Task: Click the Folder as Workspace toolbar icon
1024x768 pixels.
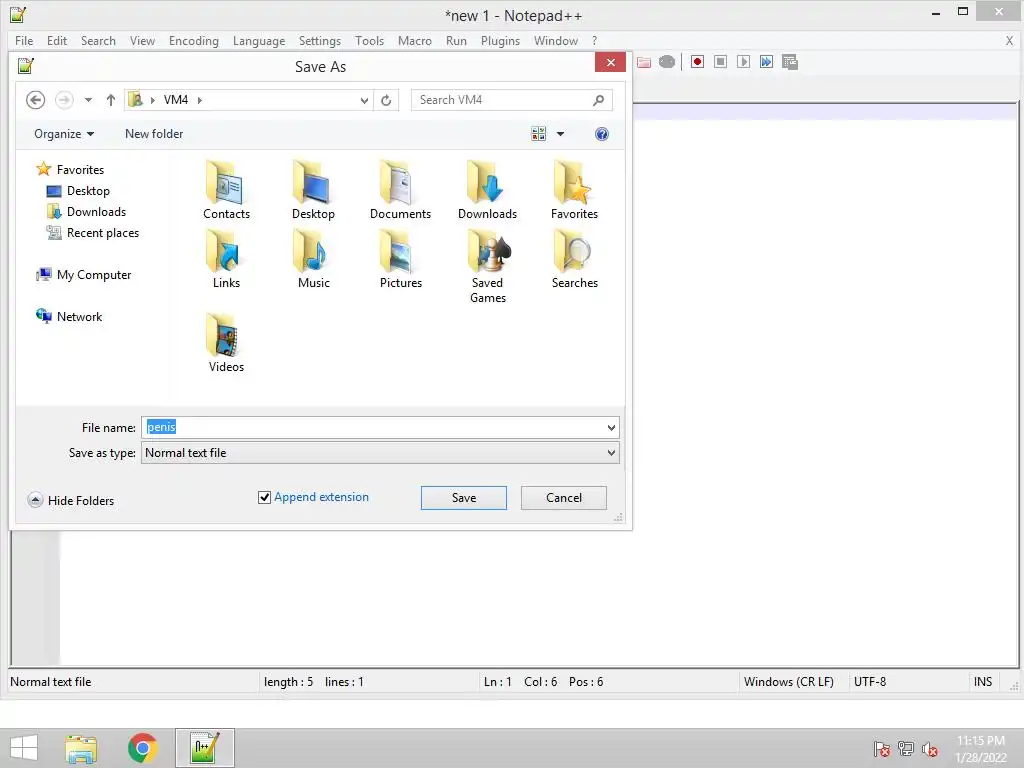Action: [644, 62]
